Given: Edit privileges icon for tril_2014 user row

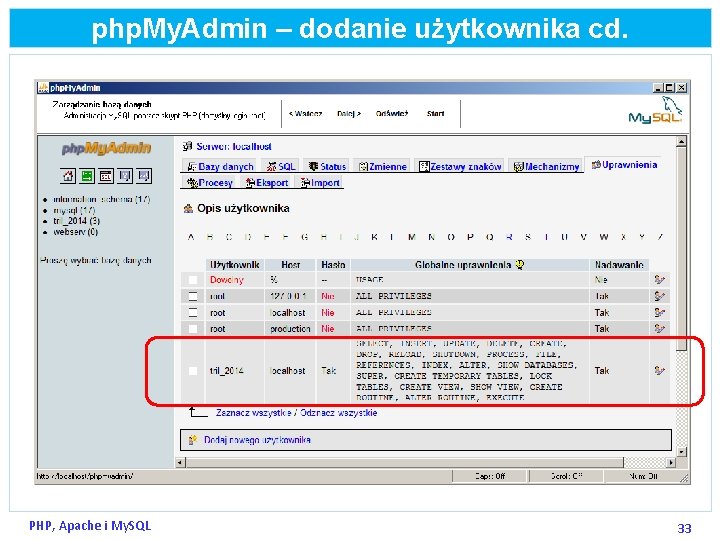Looking at the screenshot, I should pyautogui.click(x=659, y=371).
